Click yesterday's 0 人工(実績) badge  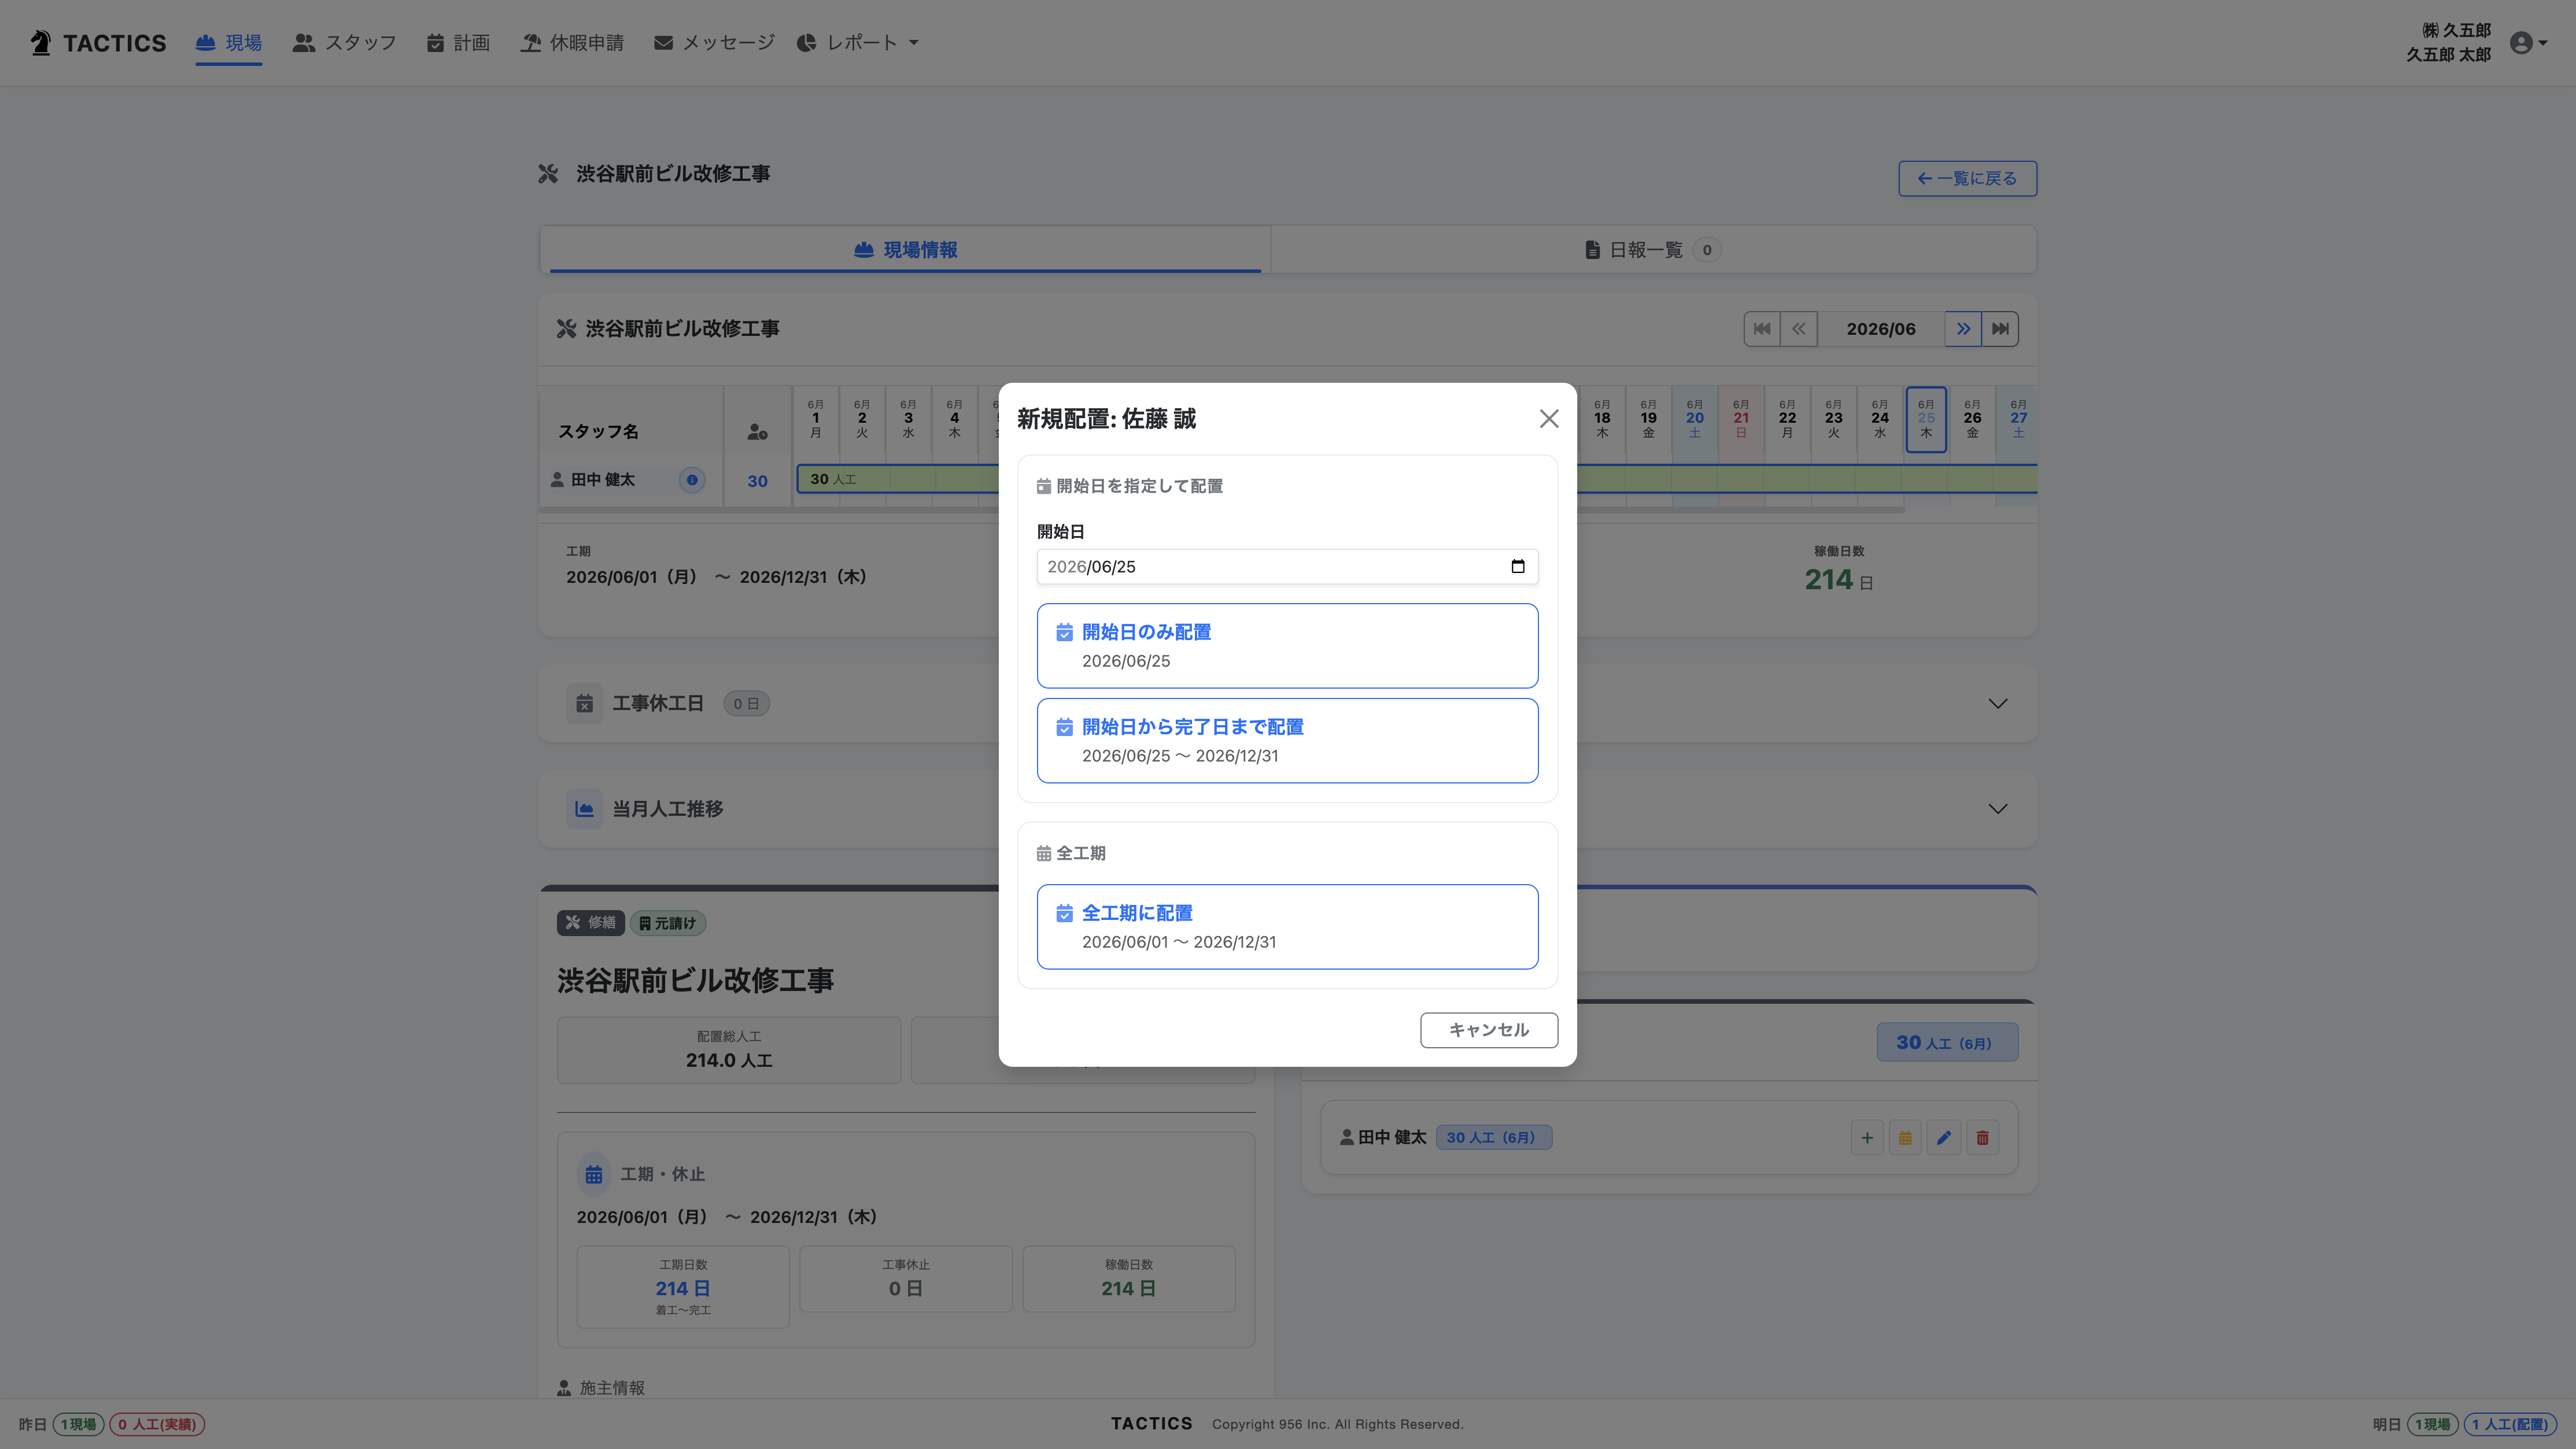(x=157, y=1424)
